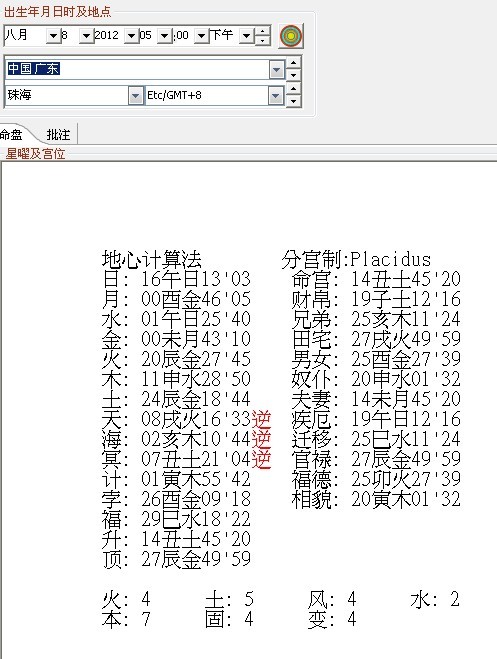Open the hour dropdown showing 05
Viewport: 497px width, 659px height.
[164, 36]
